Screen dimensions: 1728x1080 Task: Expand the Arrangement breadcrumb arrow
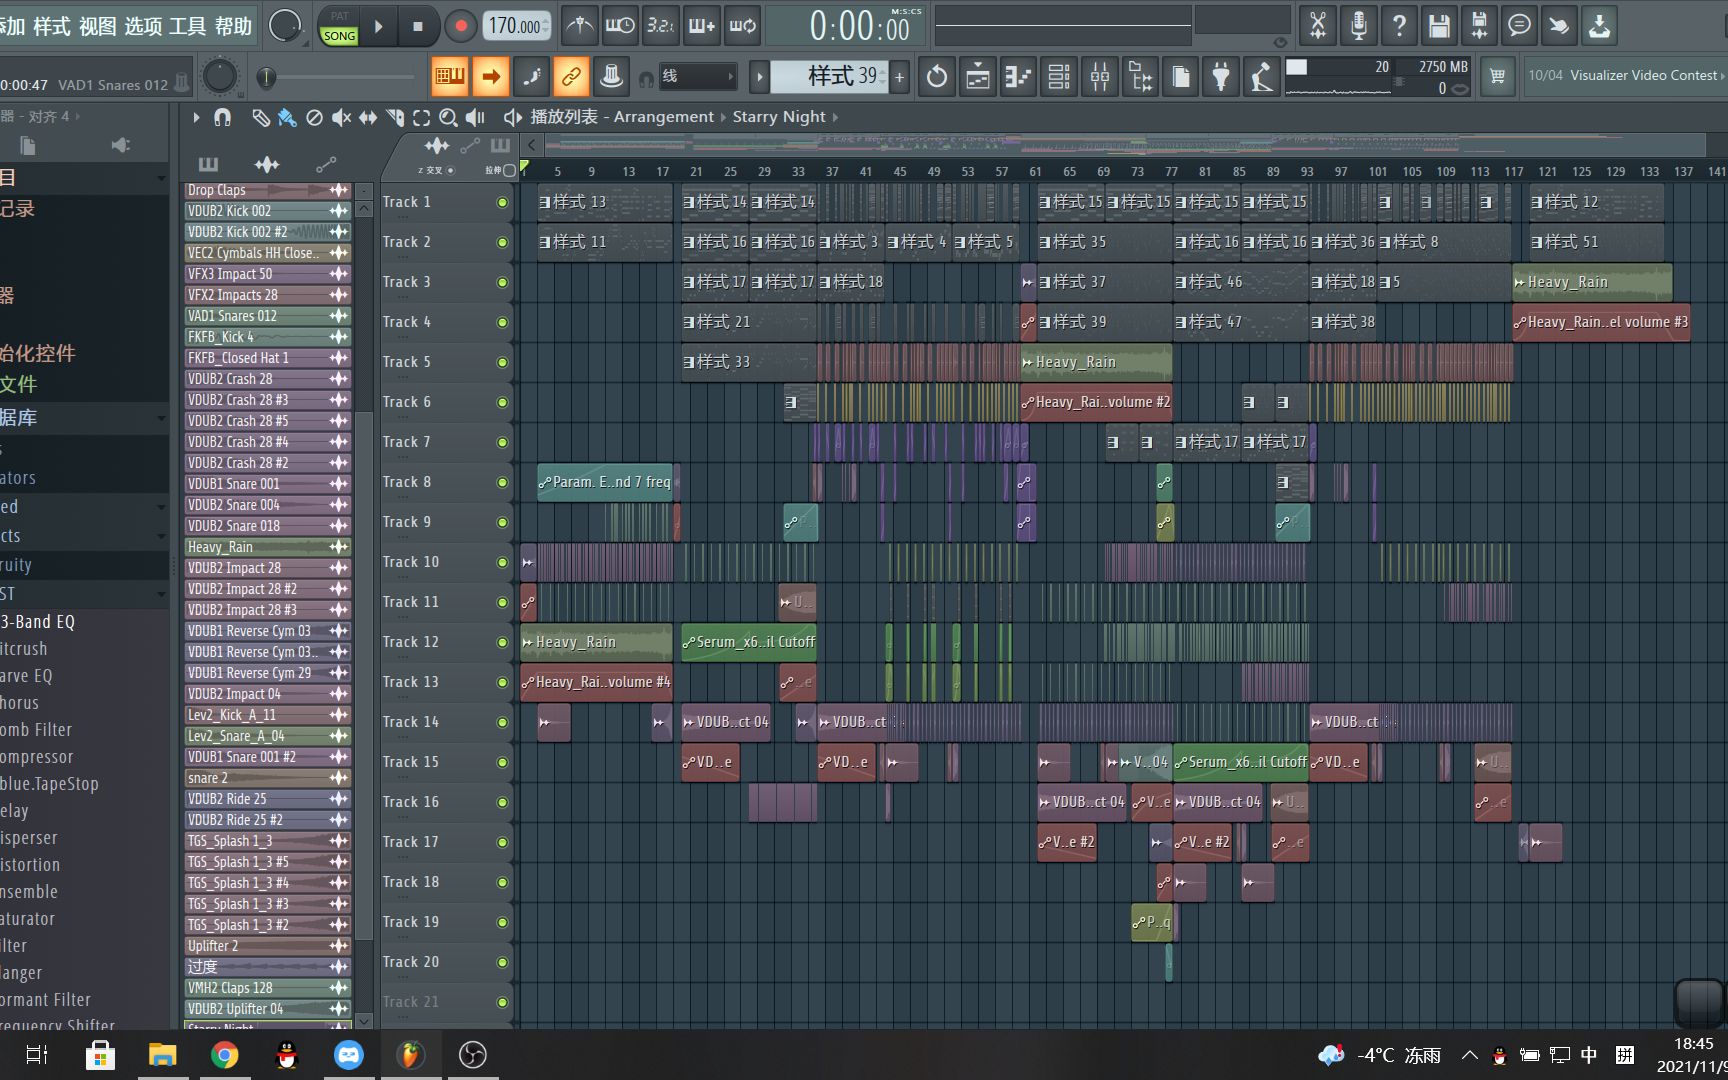click(724, 117)
